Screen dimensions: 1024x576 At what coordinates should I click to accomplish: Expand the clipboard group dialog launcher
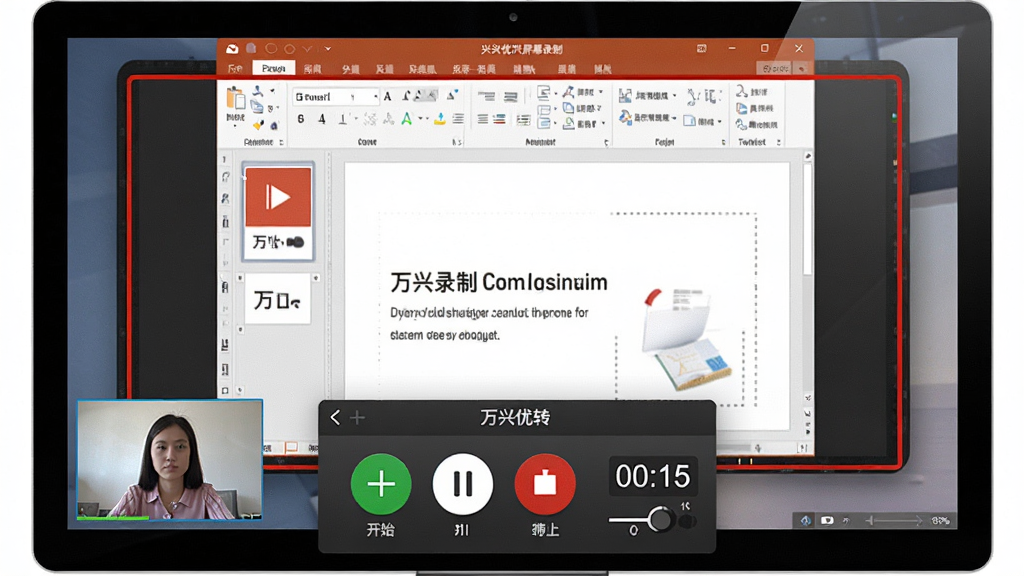[281, 142]
